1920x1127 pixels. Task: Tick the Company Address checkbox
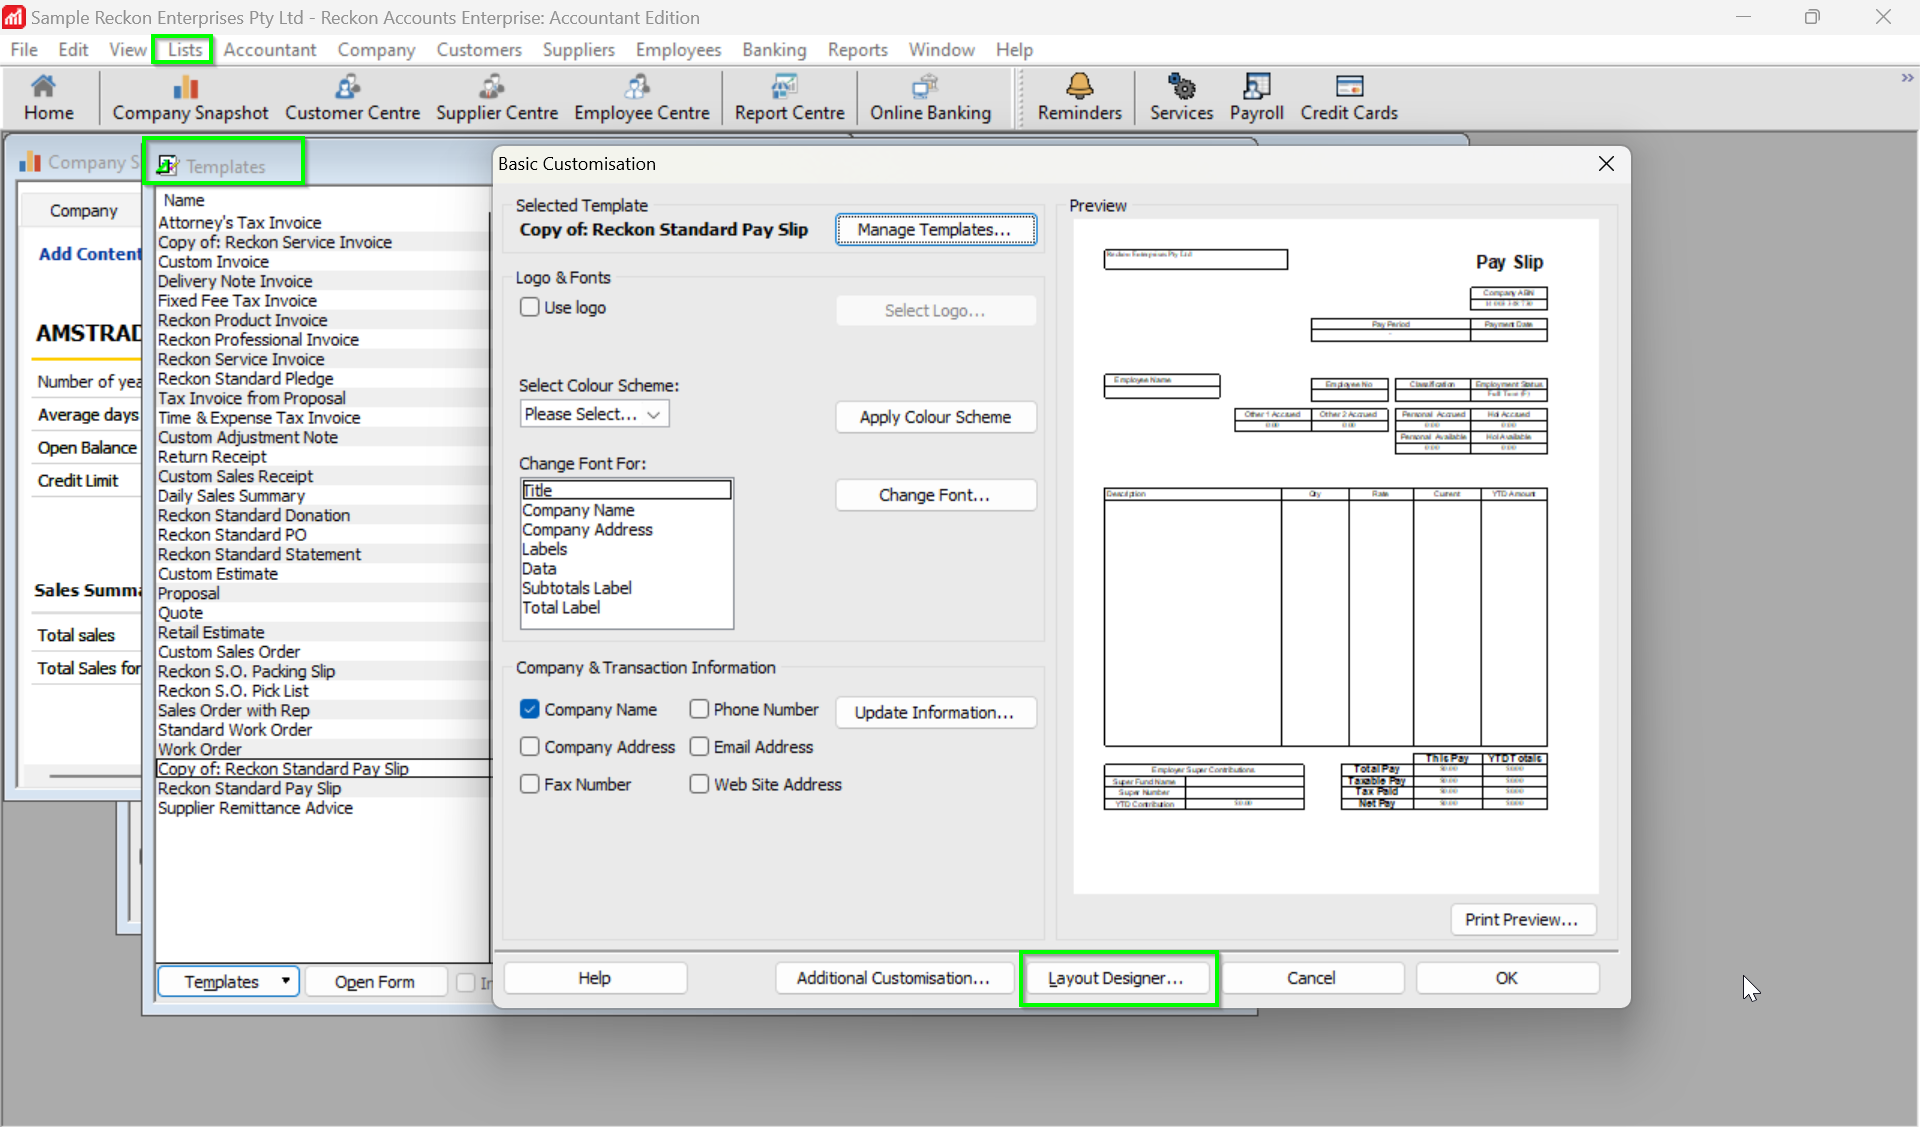click(x=530, y=747)
